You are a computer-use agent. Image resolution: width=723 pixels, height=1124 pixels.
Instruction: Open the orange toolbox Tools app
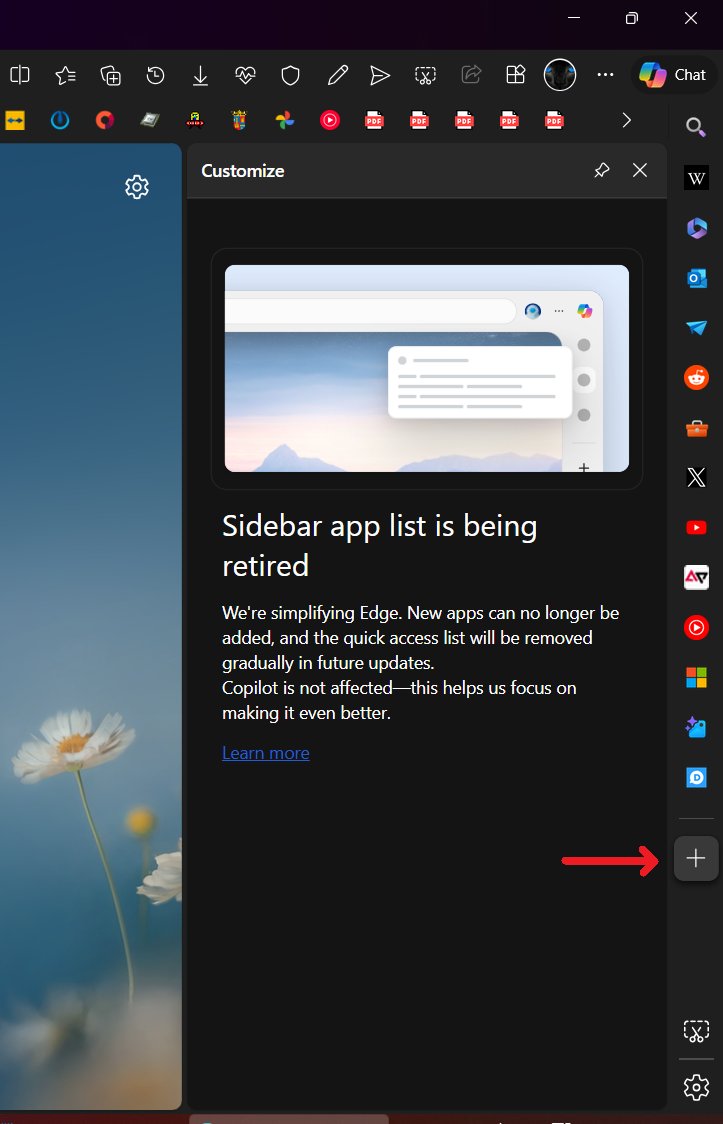click(696, 428)
